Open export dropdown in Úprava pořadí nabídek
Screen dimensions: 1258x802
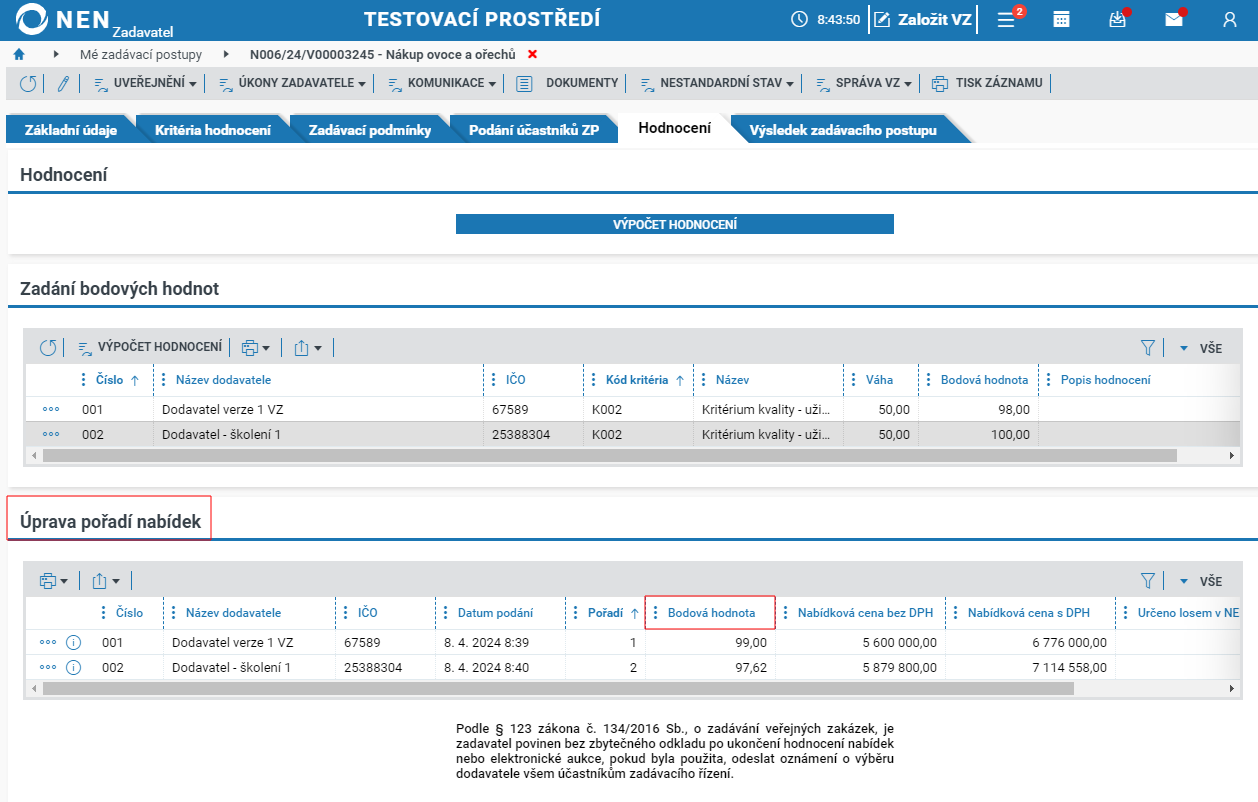[x=106, y=581]
